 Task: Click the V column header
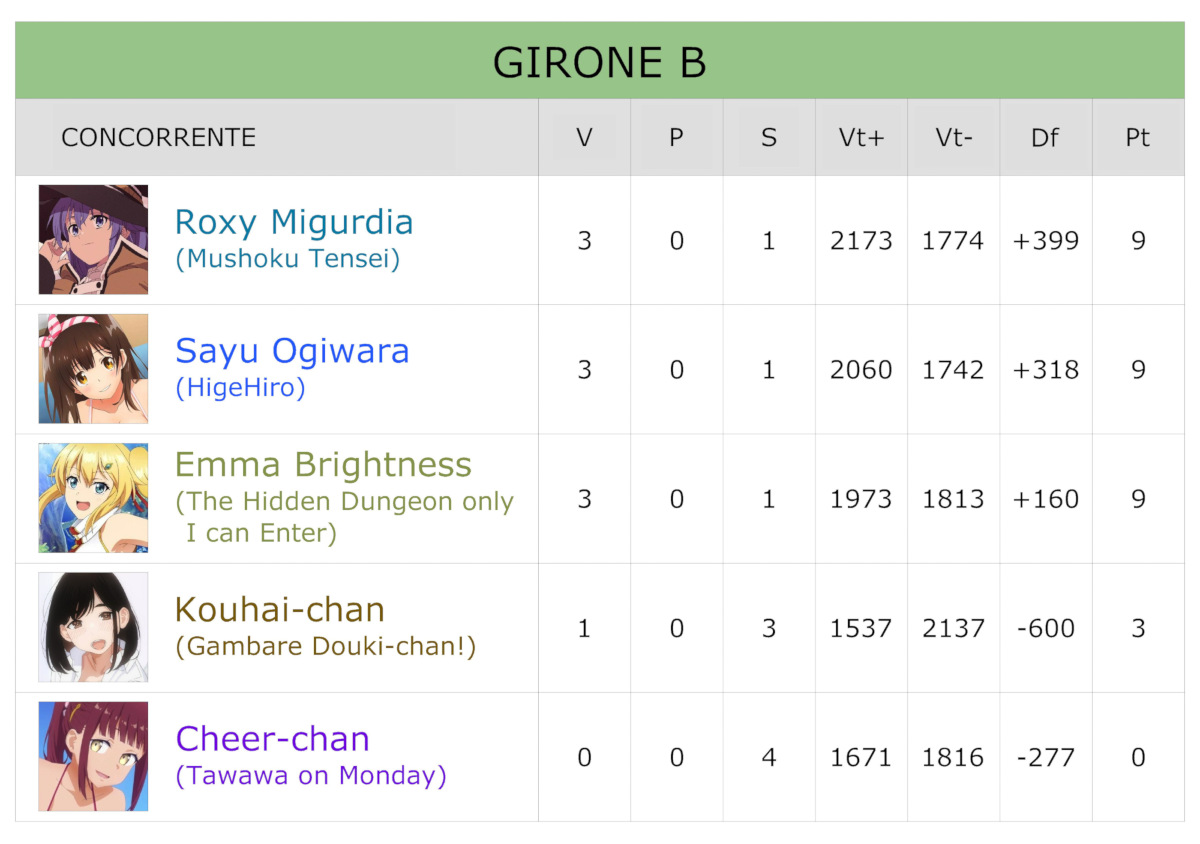(x=584, y=138)
